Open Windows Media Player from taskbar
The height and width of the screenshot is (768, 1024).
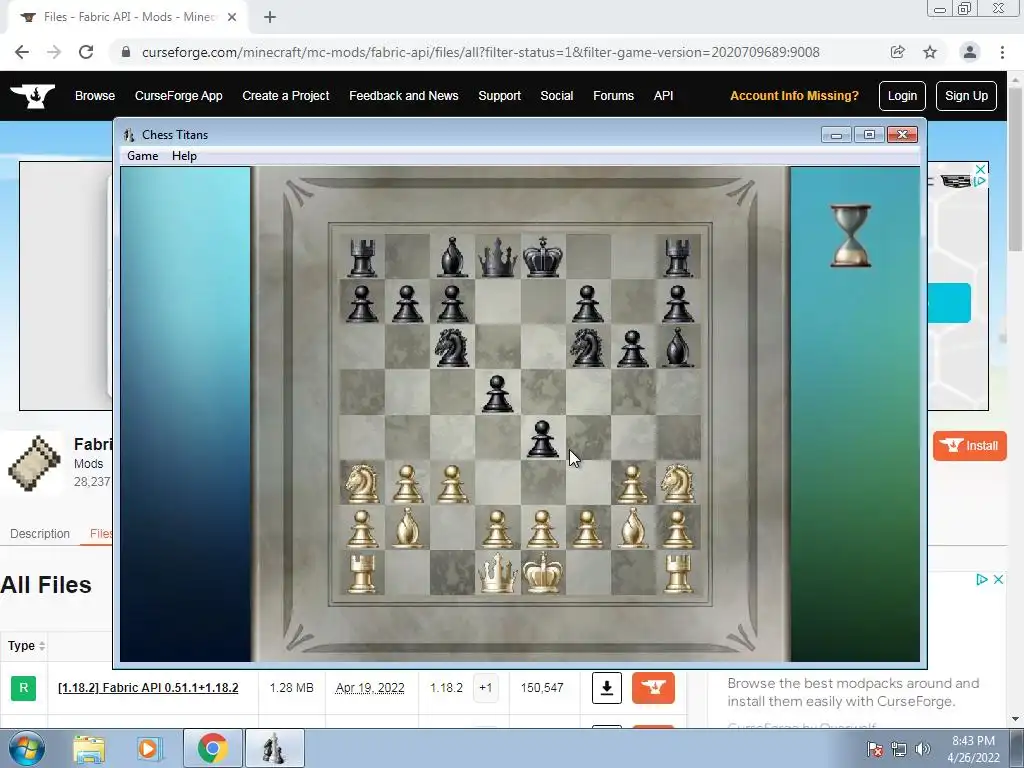[x=148, y=749]
